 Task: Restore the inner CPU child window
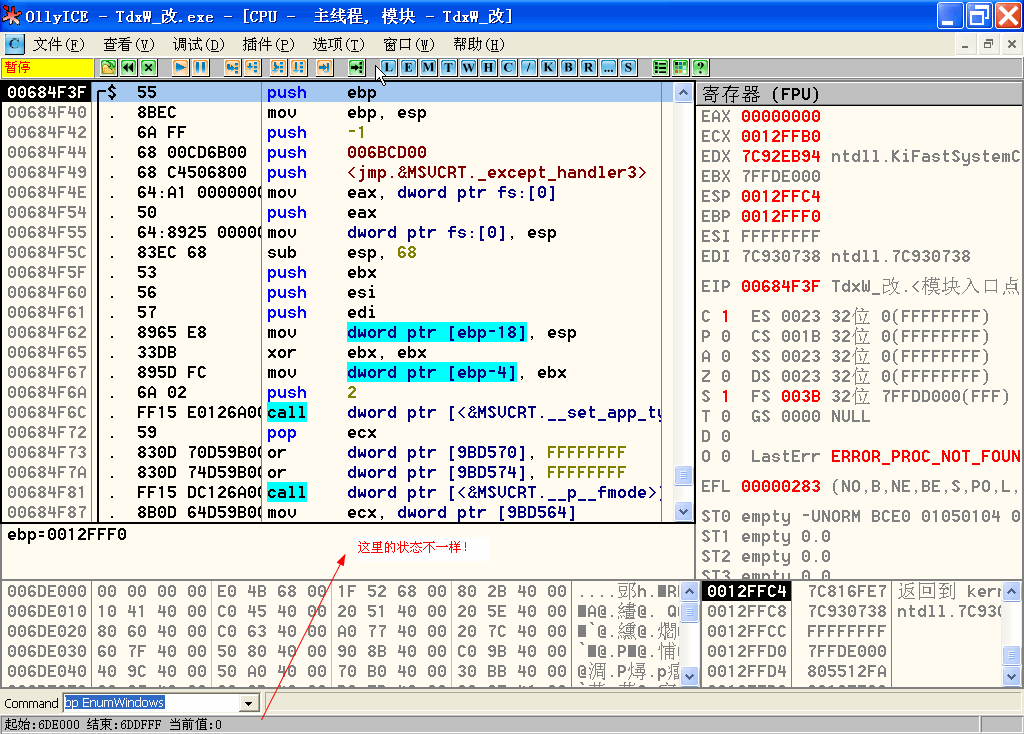tap(988, 44)
